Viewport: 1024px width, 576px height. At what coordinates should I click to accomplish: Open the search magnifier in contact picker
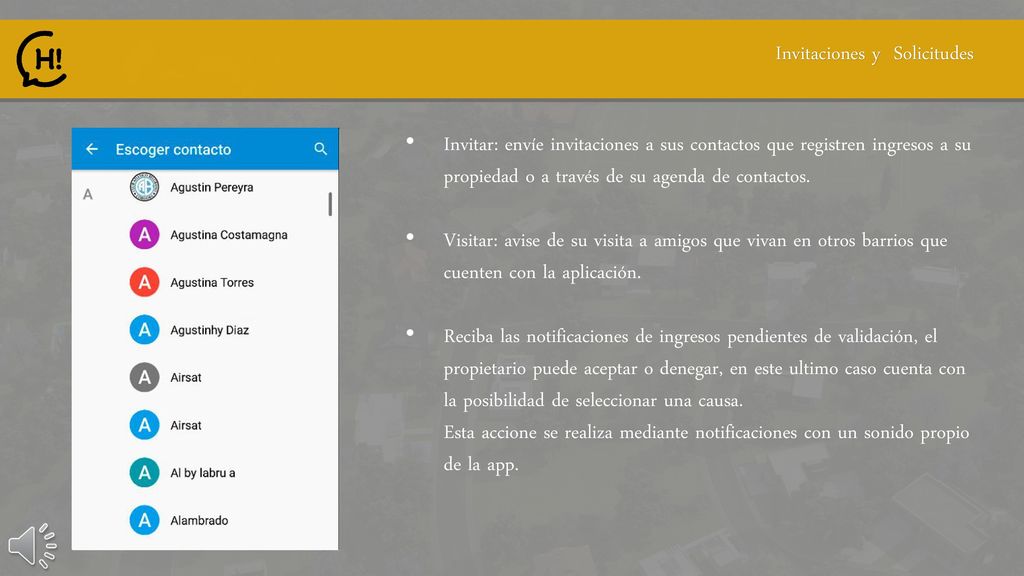320,149
